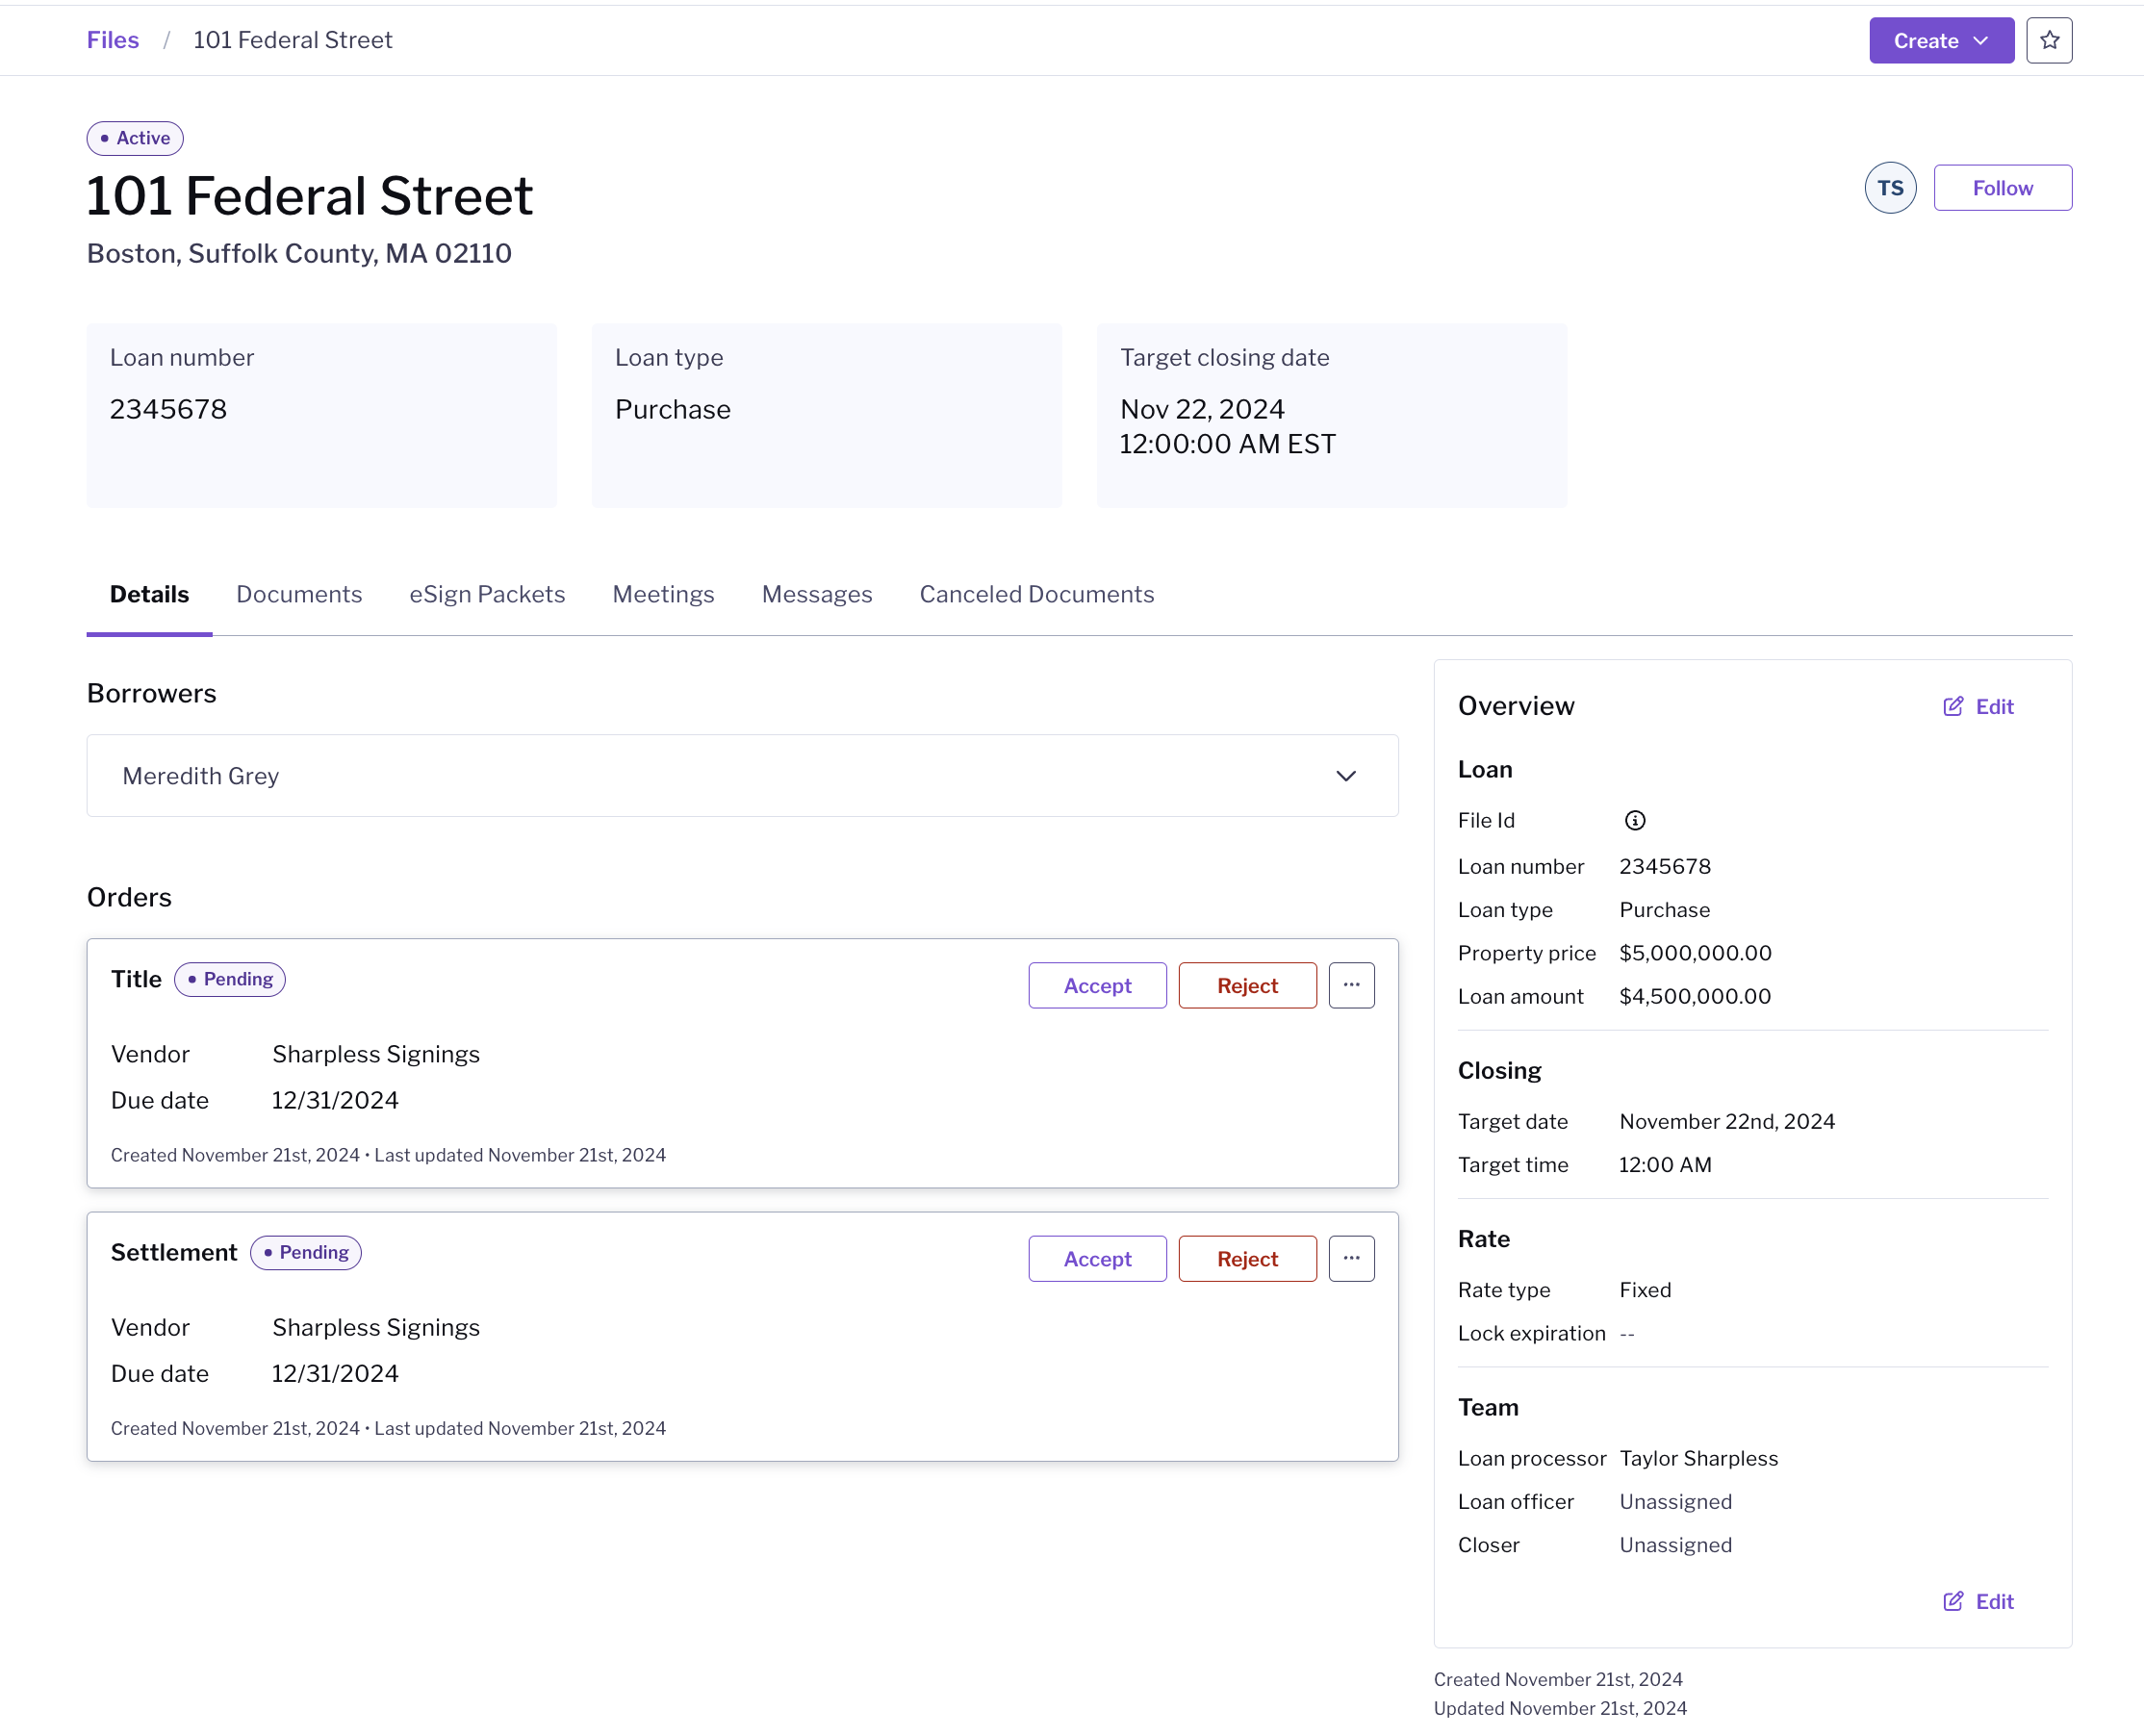Click Lock expiration value dashes
Image resolution: width=2144 pixels, height=1736 pixels.
click(1627, 1333)
